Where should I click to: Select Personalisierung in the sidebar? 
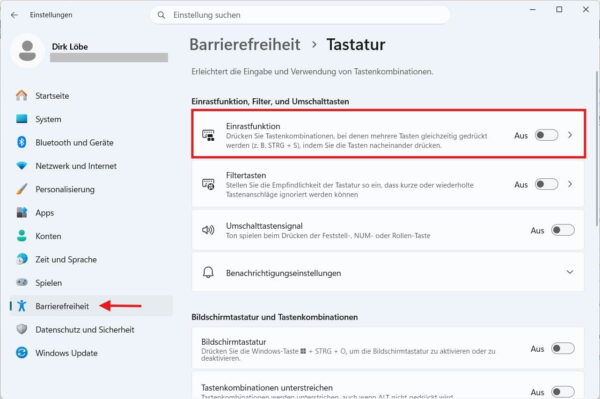(91, 189)
